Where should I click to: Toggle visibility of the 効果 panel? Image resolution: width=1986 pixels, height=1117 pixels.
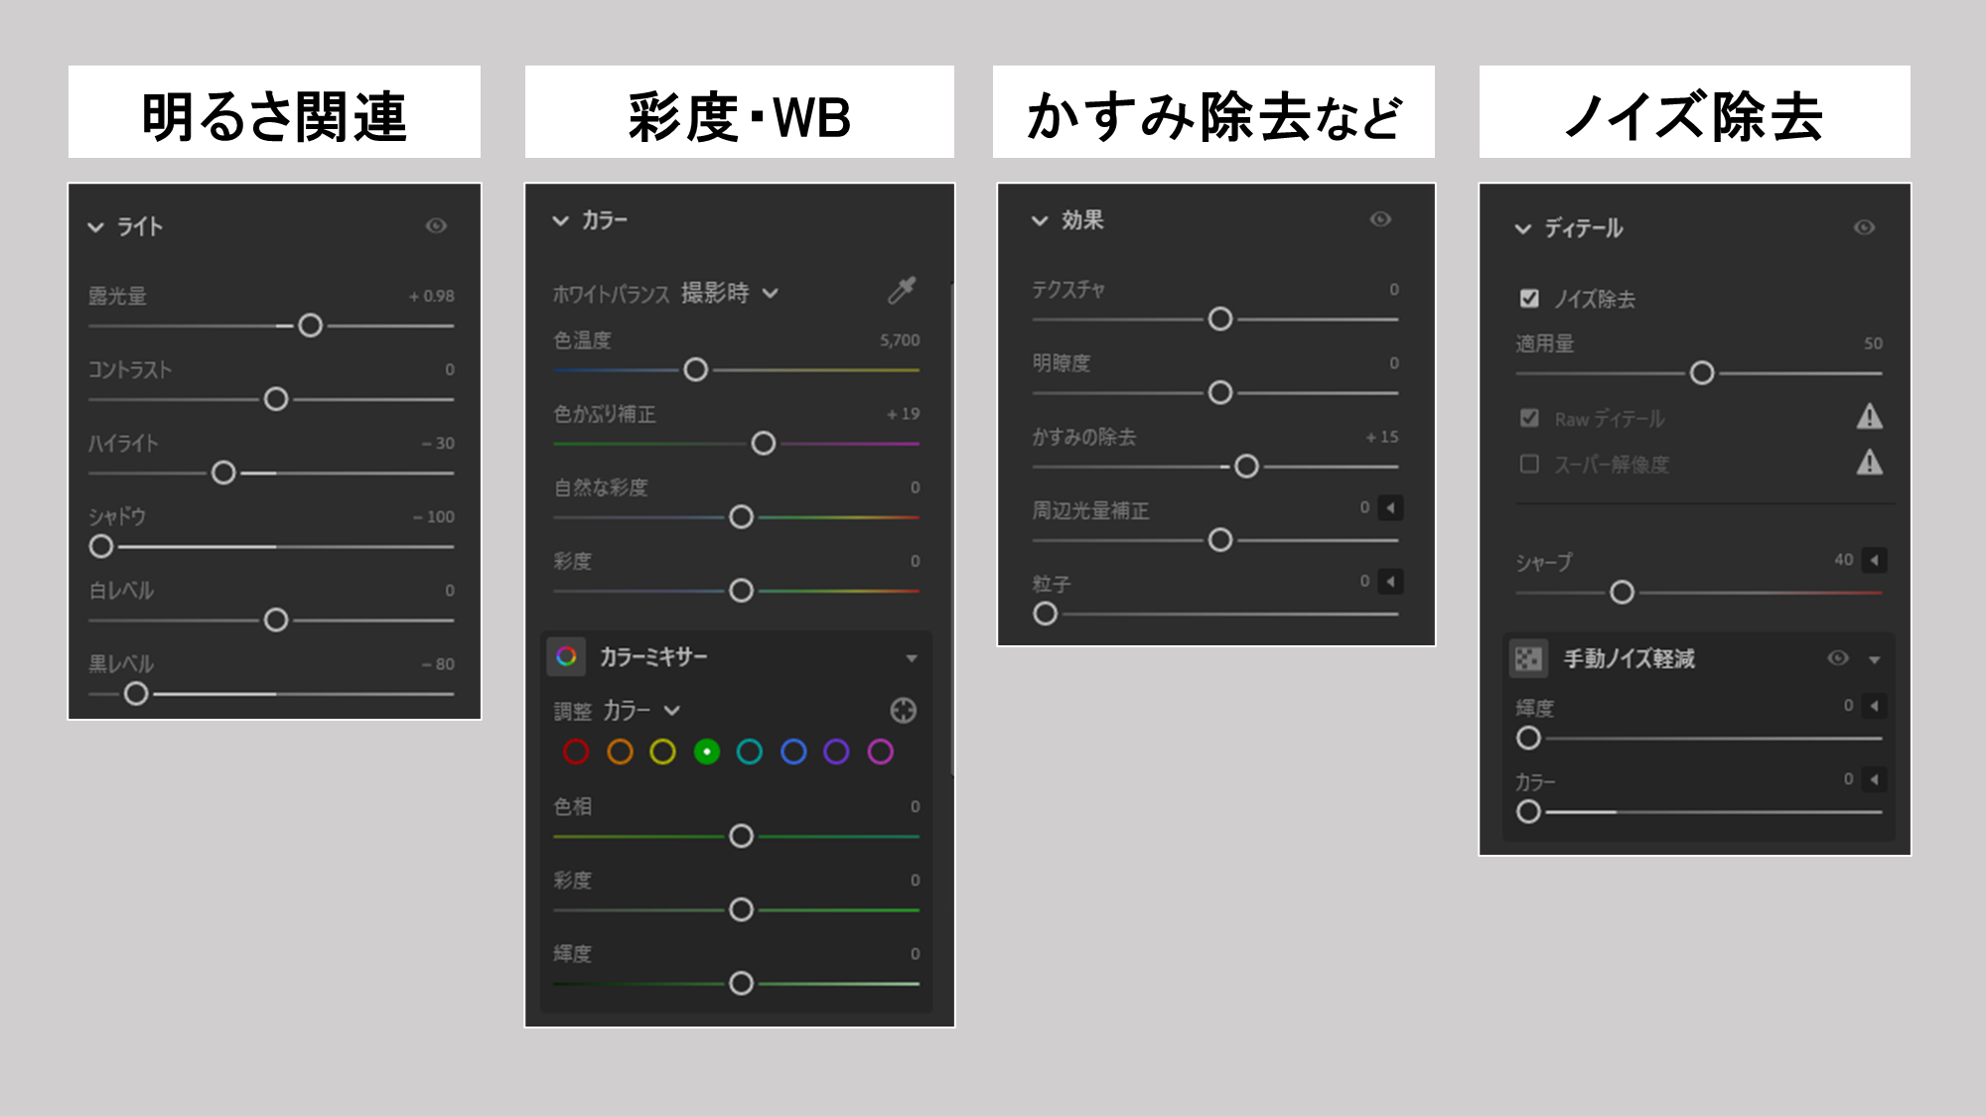(x=1380, y=219)
